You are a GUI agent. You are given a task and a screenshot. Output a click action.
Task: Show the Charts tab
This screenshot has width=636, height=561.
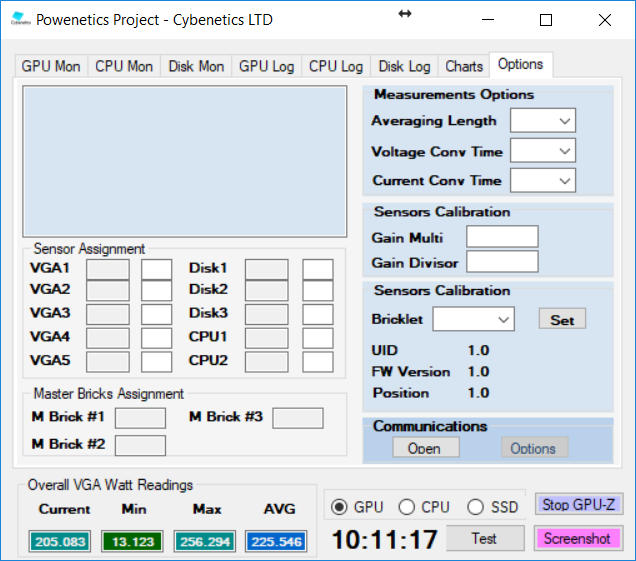point(464,66)
